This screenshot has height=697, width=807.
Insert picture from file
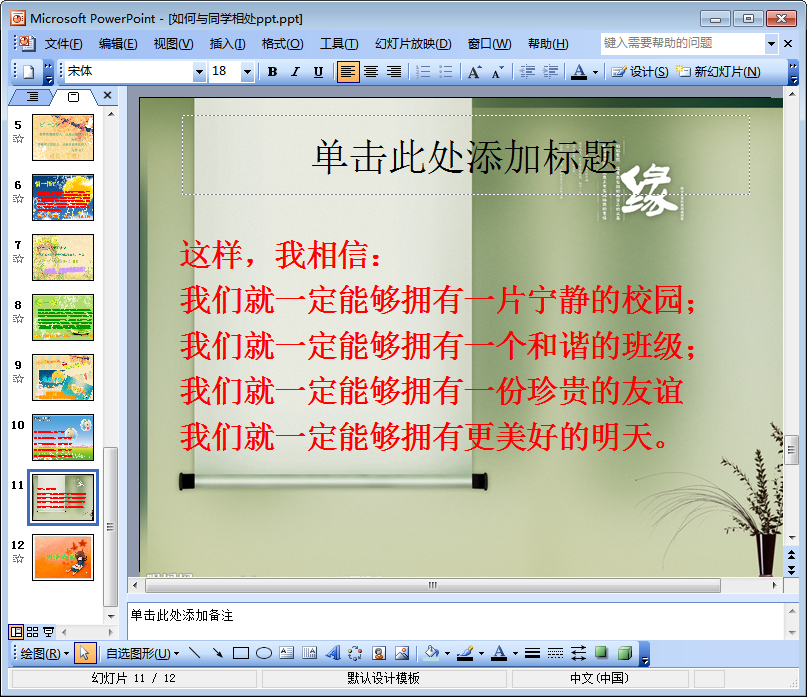pos(402,654)
